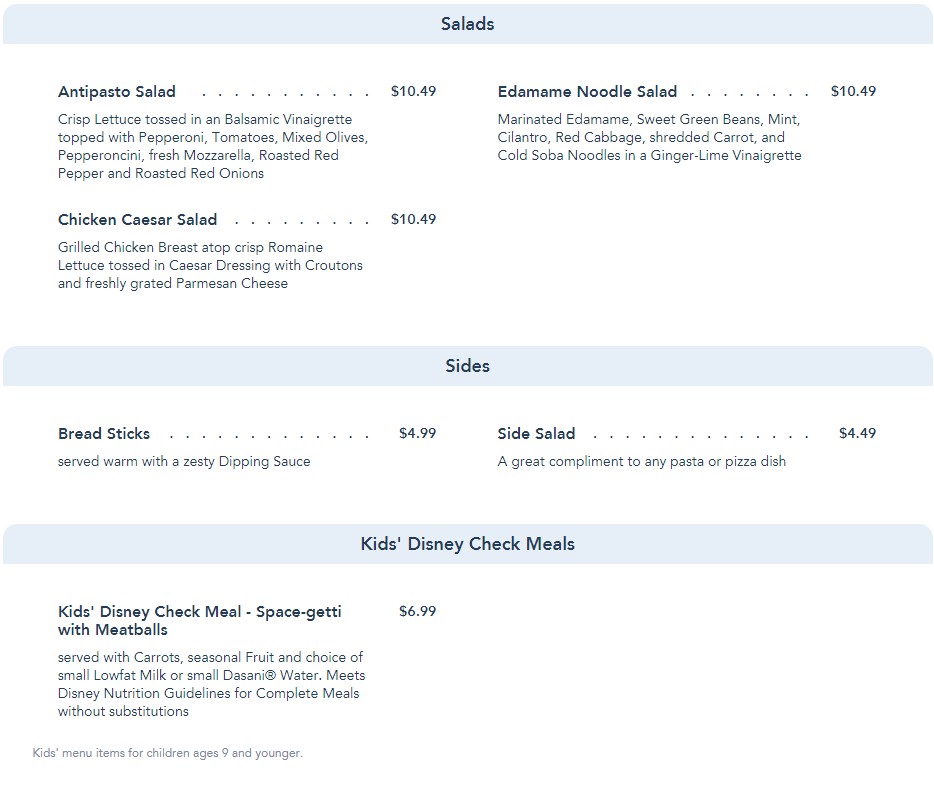Choose the Chicken Caesar Salad title
The height and width of the screenshot is (806, 934).
137,220
